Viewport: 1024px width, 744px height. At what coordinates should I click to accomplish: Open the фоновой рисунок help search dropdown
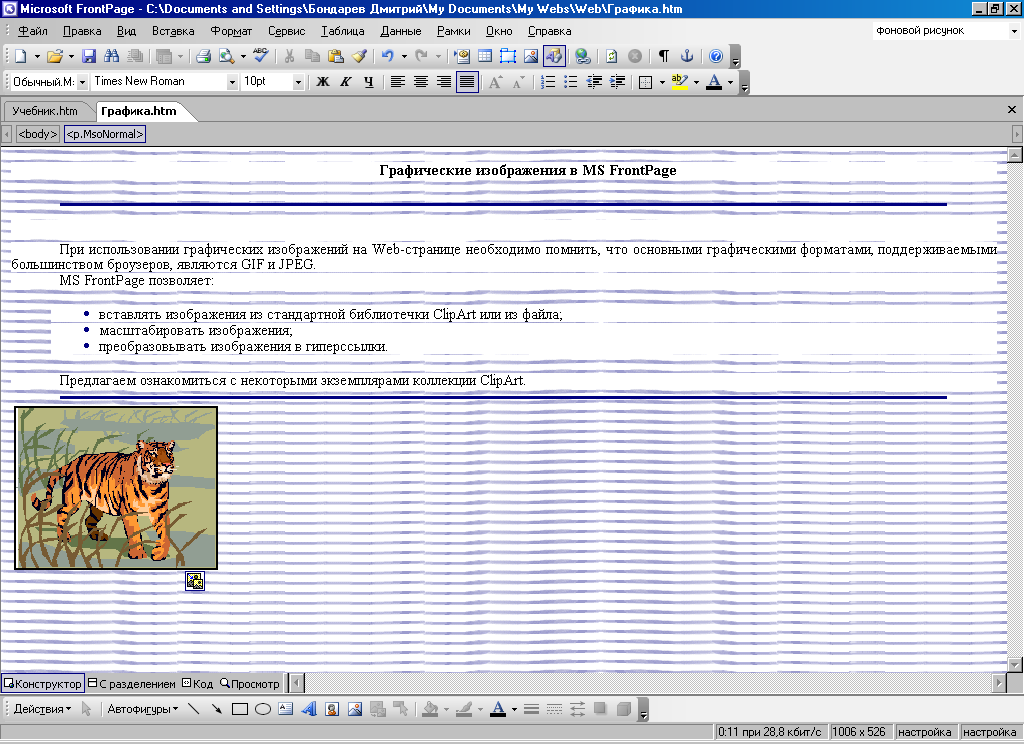tap(1014, 31)
